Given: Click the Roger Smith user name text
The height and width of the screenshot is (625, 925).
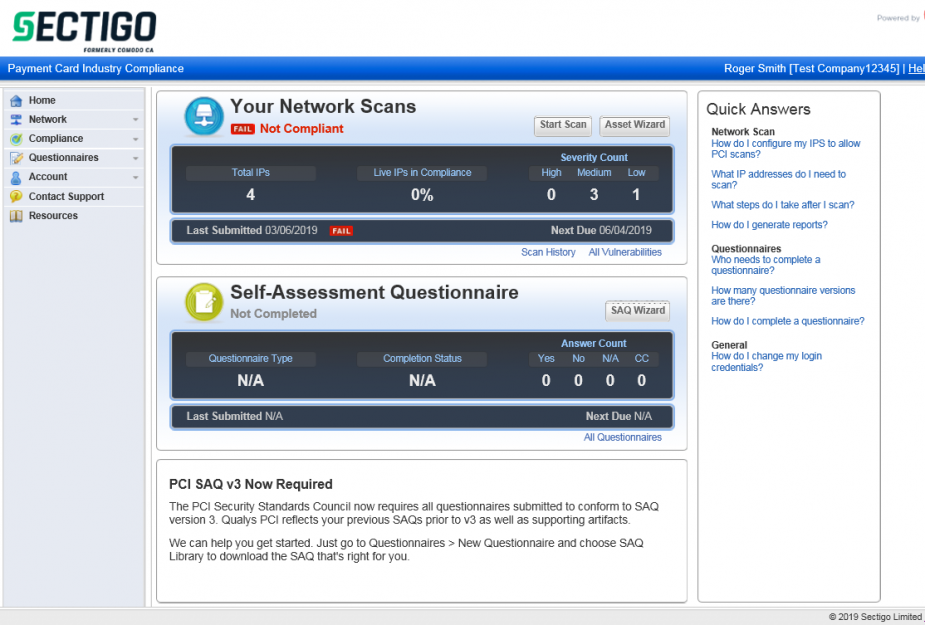Looking at the screenshot, I should click(x=755, y=68).
